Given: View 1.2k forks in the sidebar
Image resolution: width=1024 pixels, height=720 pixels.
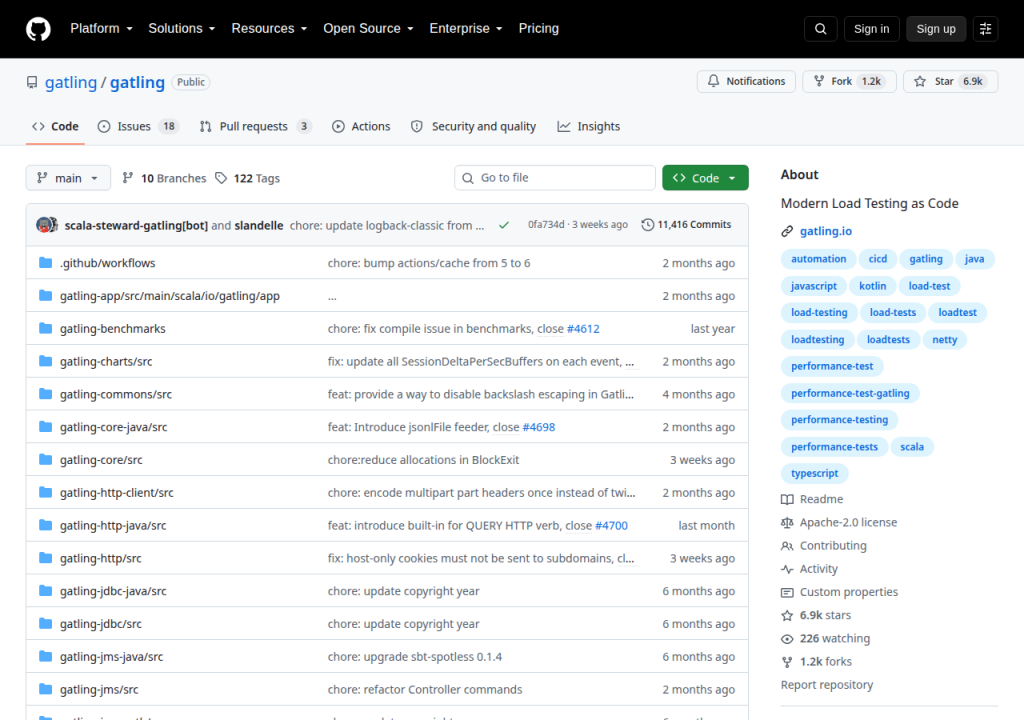Looking at the screenshot, I should pyautogui.click(x=816, y=661).
